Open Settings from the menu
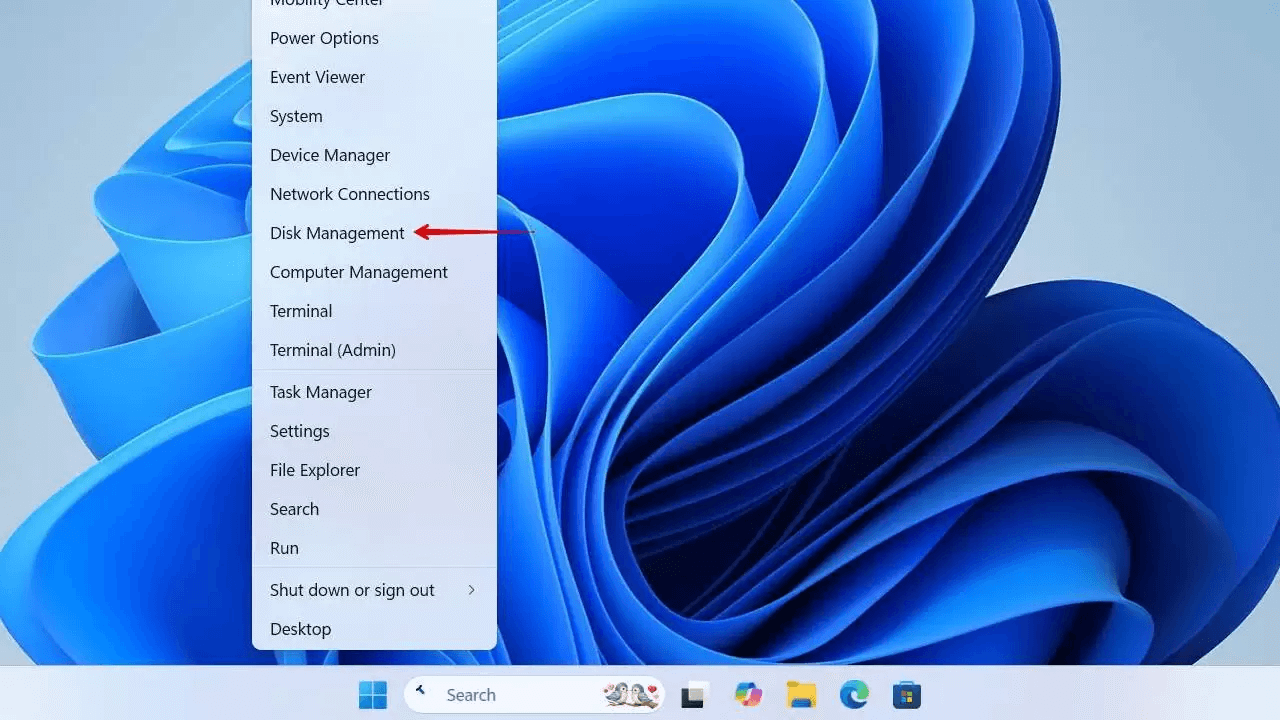The width and height of the screenshot is (1280, 720). click(x=299, y=431)
